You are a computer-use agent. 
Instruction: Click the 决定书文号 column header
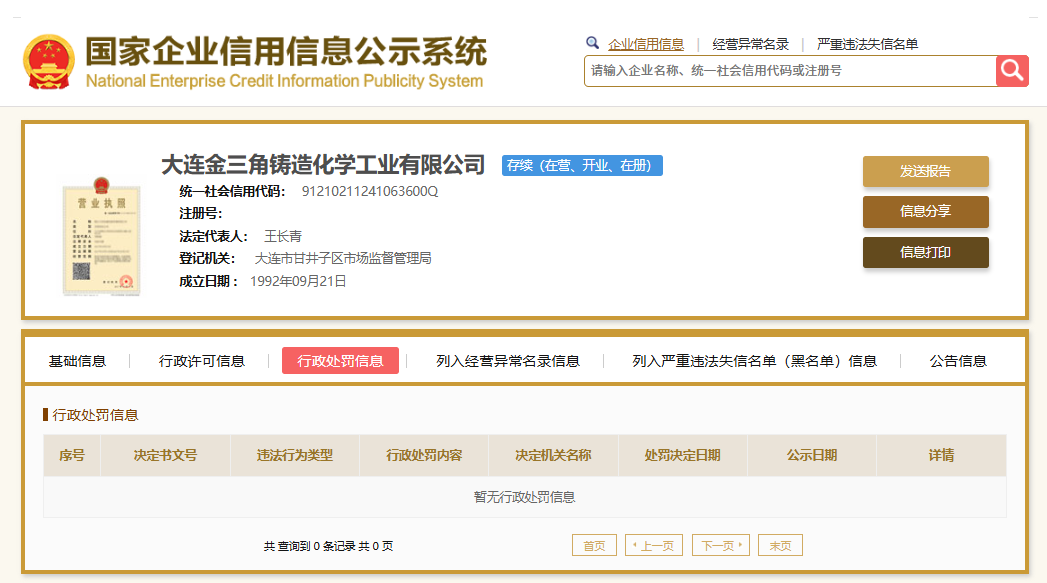[166, 455]
